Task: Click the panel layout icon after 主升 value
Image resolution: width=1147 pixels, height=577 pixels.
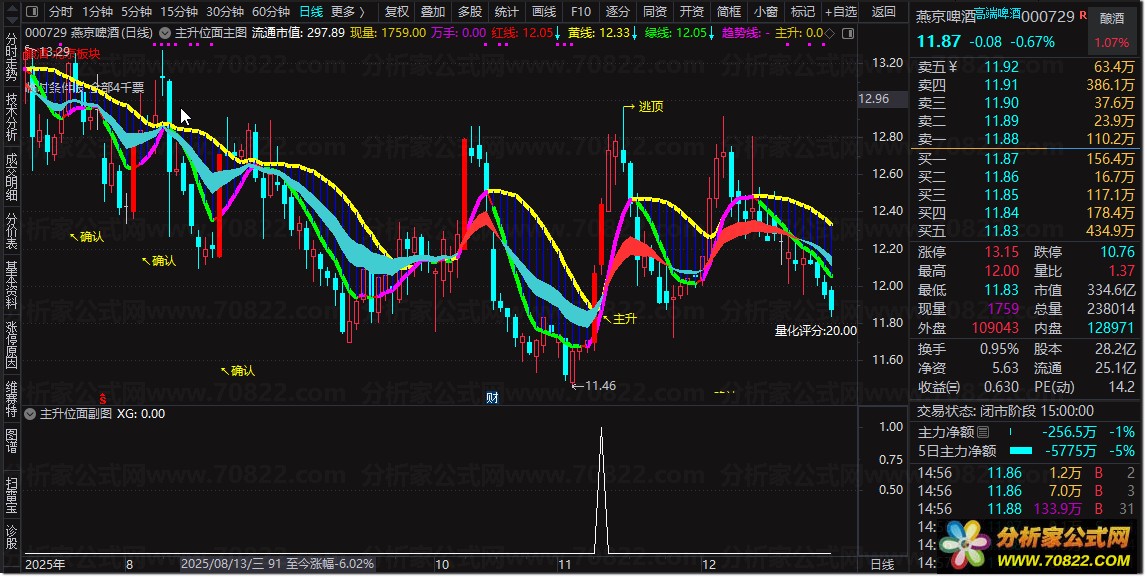Action: point(848,33)
